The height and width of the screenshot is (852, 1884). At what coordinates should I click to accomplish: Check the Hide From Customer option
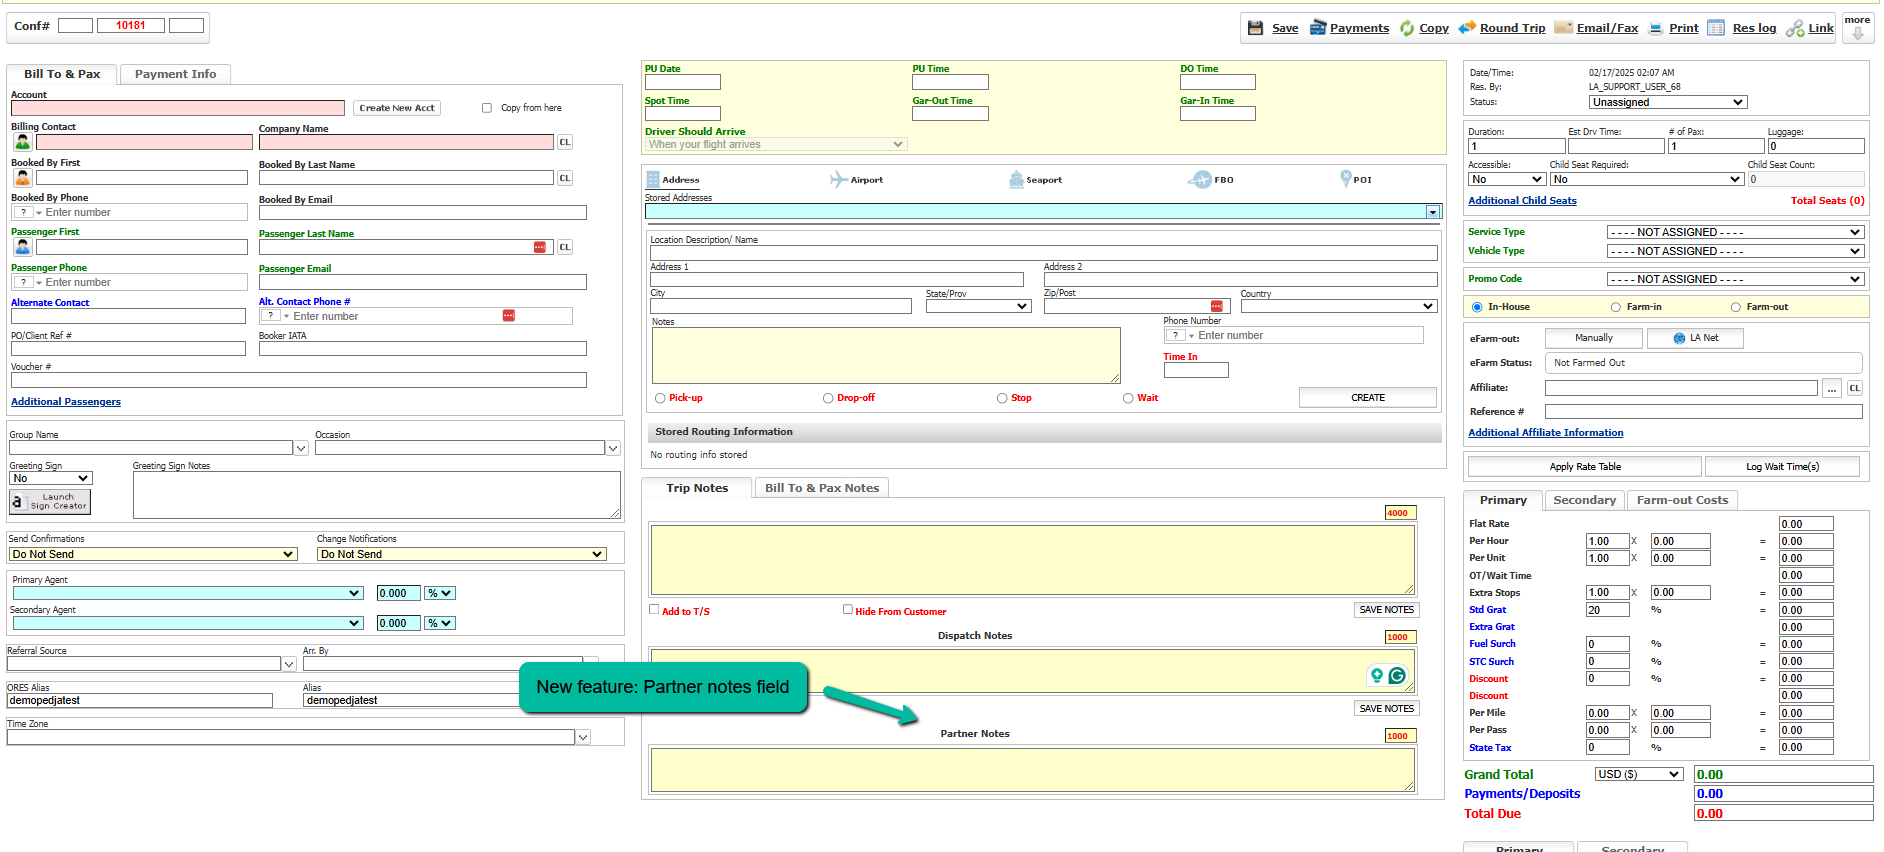848,609
